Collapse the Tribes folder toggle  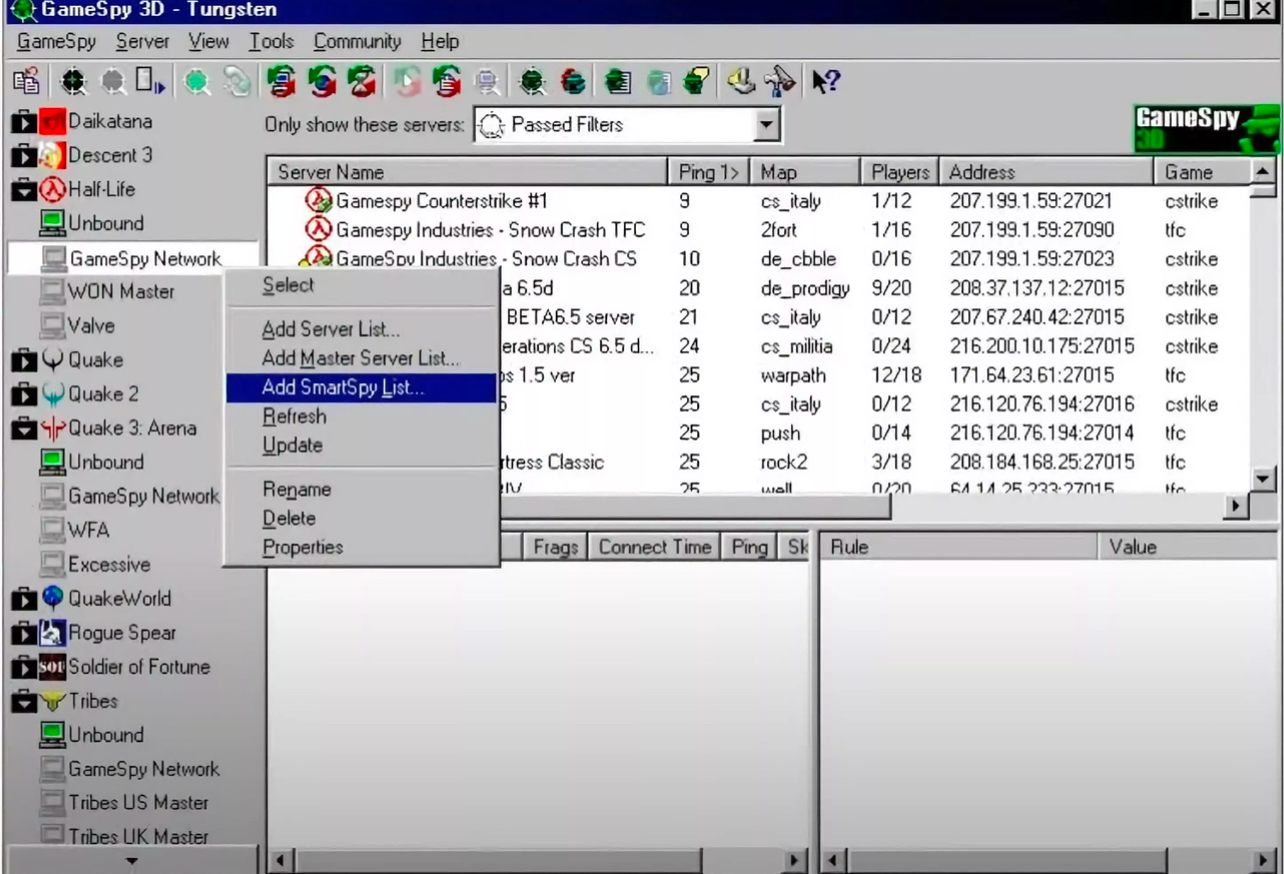[23, 701]
